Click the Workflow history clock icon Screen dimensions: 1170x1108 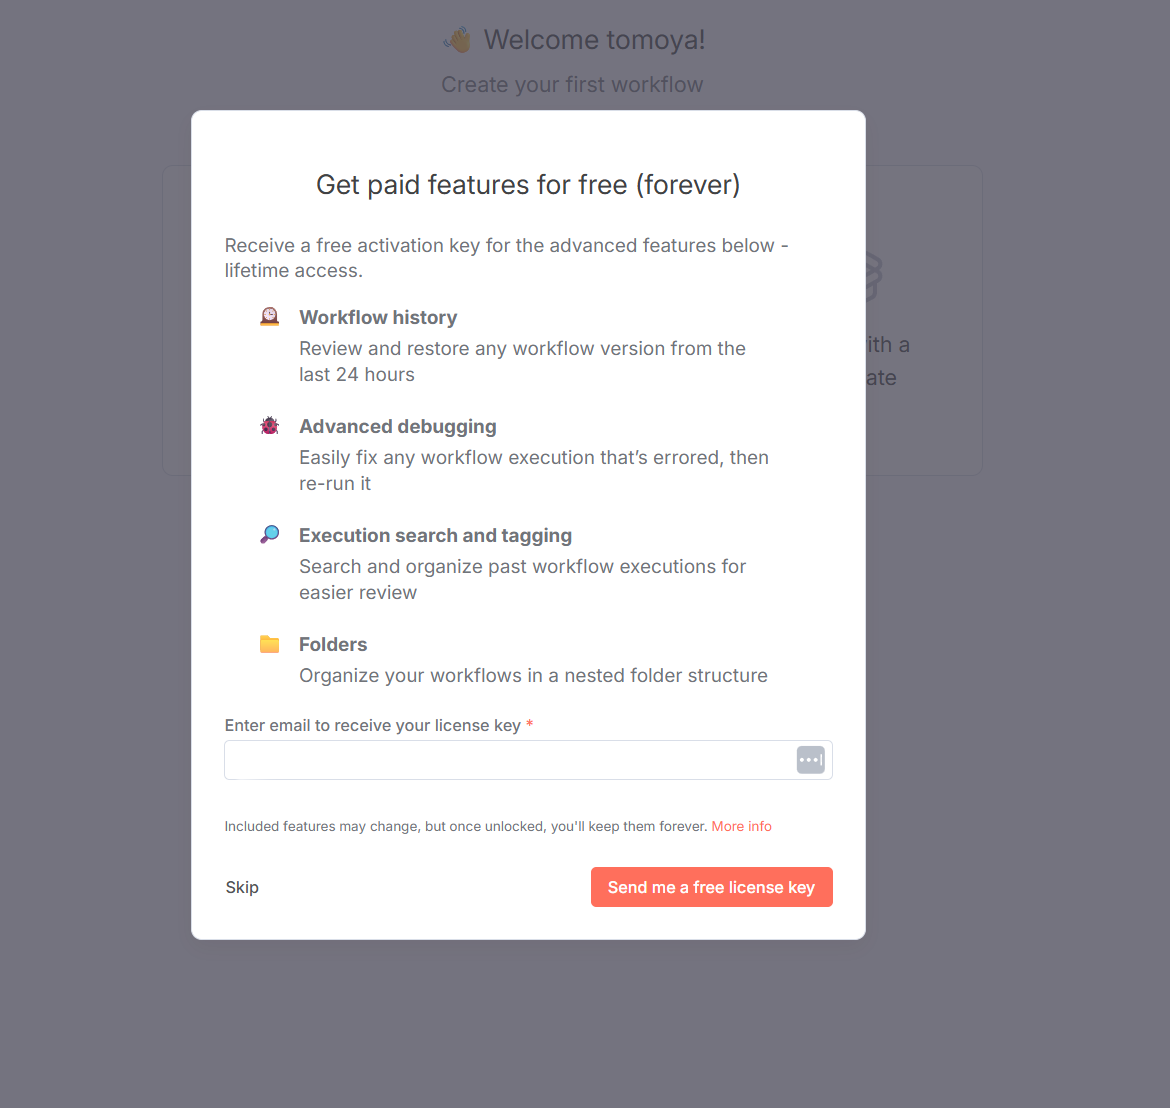(269, 317)
